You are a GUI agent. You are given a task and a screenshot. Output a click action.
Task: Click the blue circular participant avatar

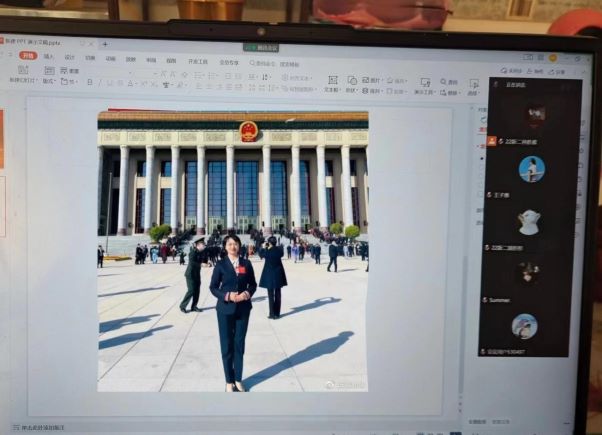point(532,169)
